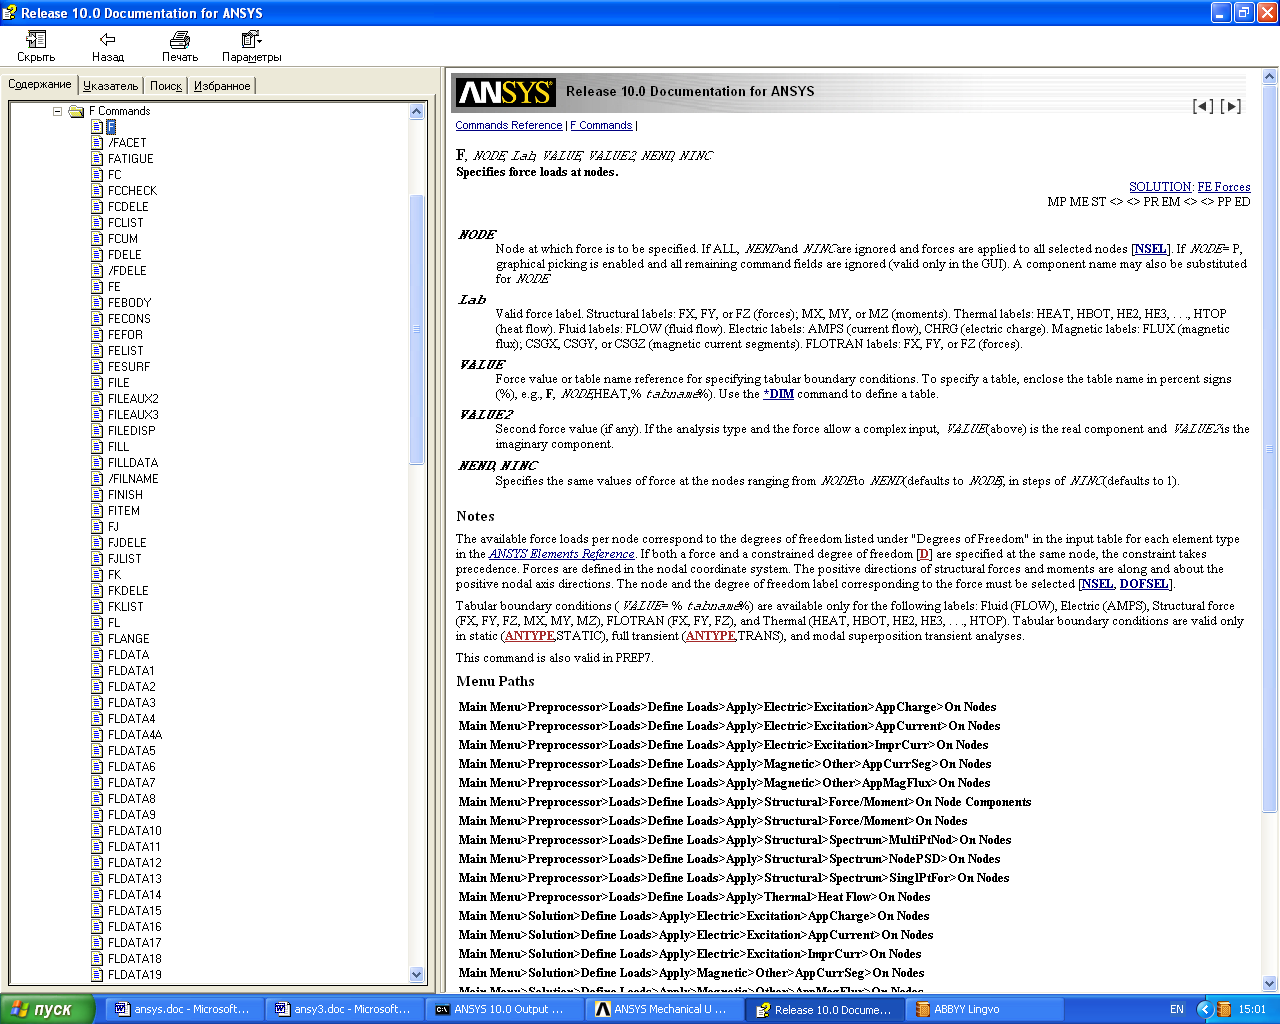1280x1024 pixels.
Task: Click the document icon beside FLANGE
Action: (97, 639)
